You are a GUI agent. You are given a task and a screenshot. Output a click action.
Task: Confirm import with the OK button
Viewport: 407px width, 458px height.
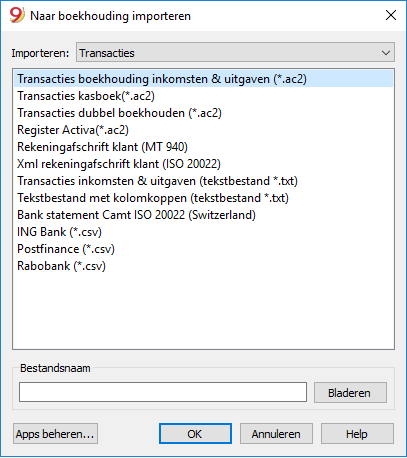195,434
